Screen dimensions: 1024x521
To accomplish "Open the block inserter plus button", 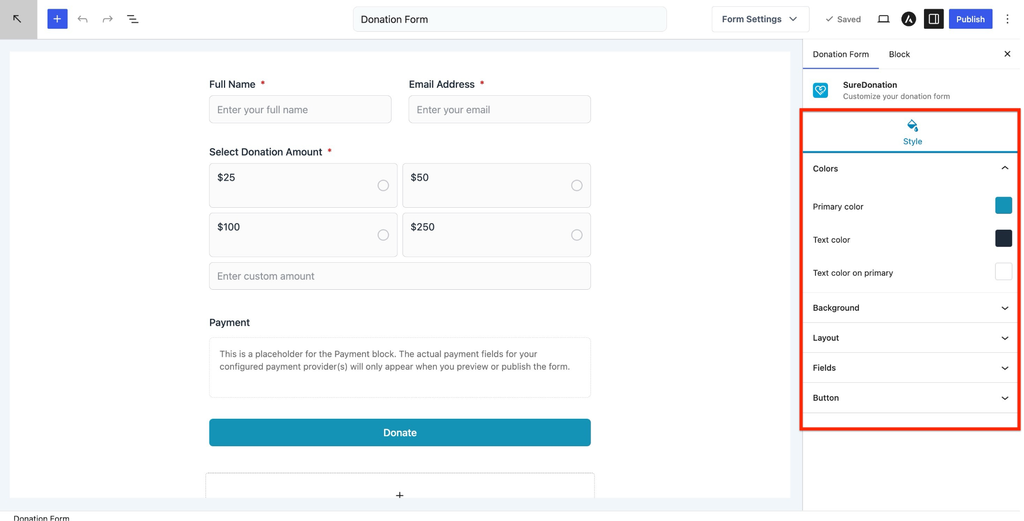I will [57, 19].
